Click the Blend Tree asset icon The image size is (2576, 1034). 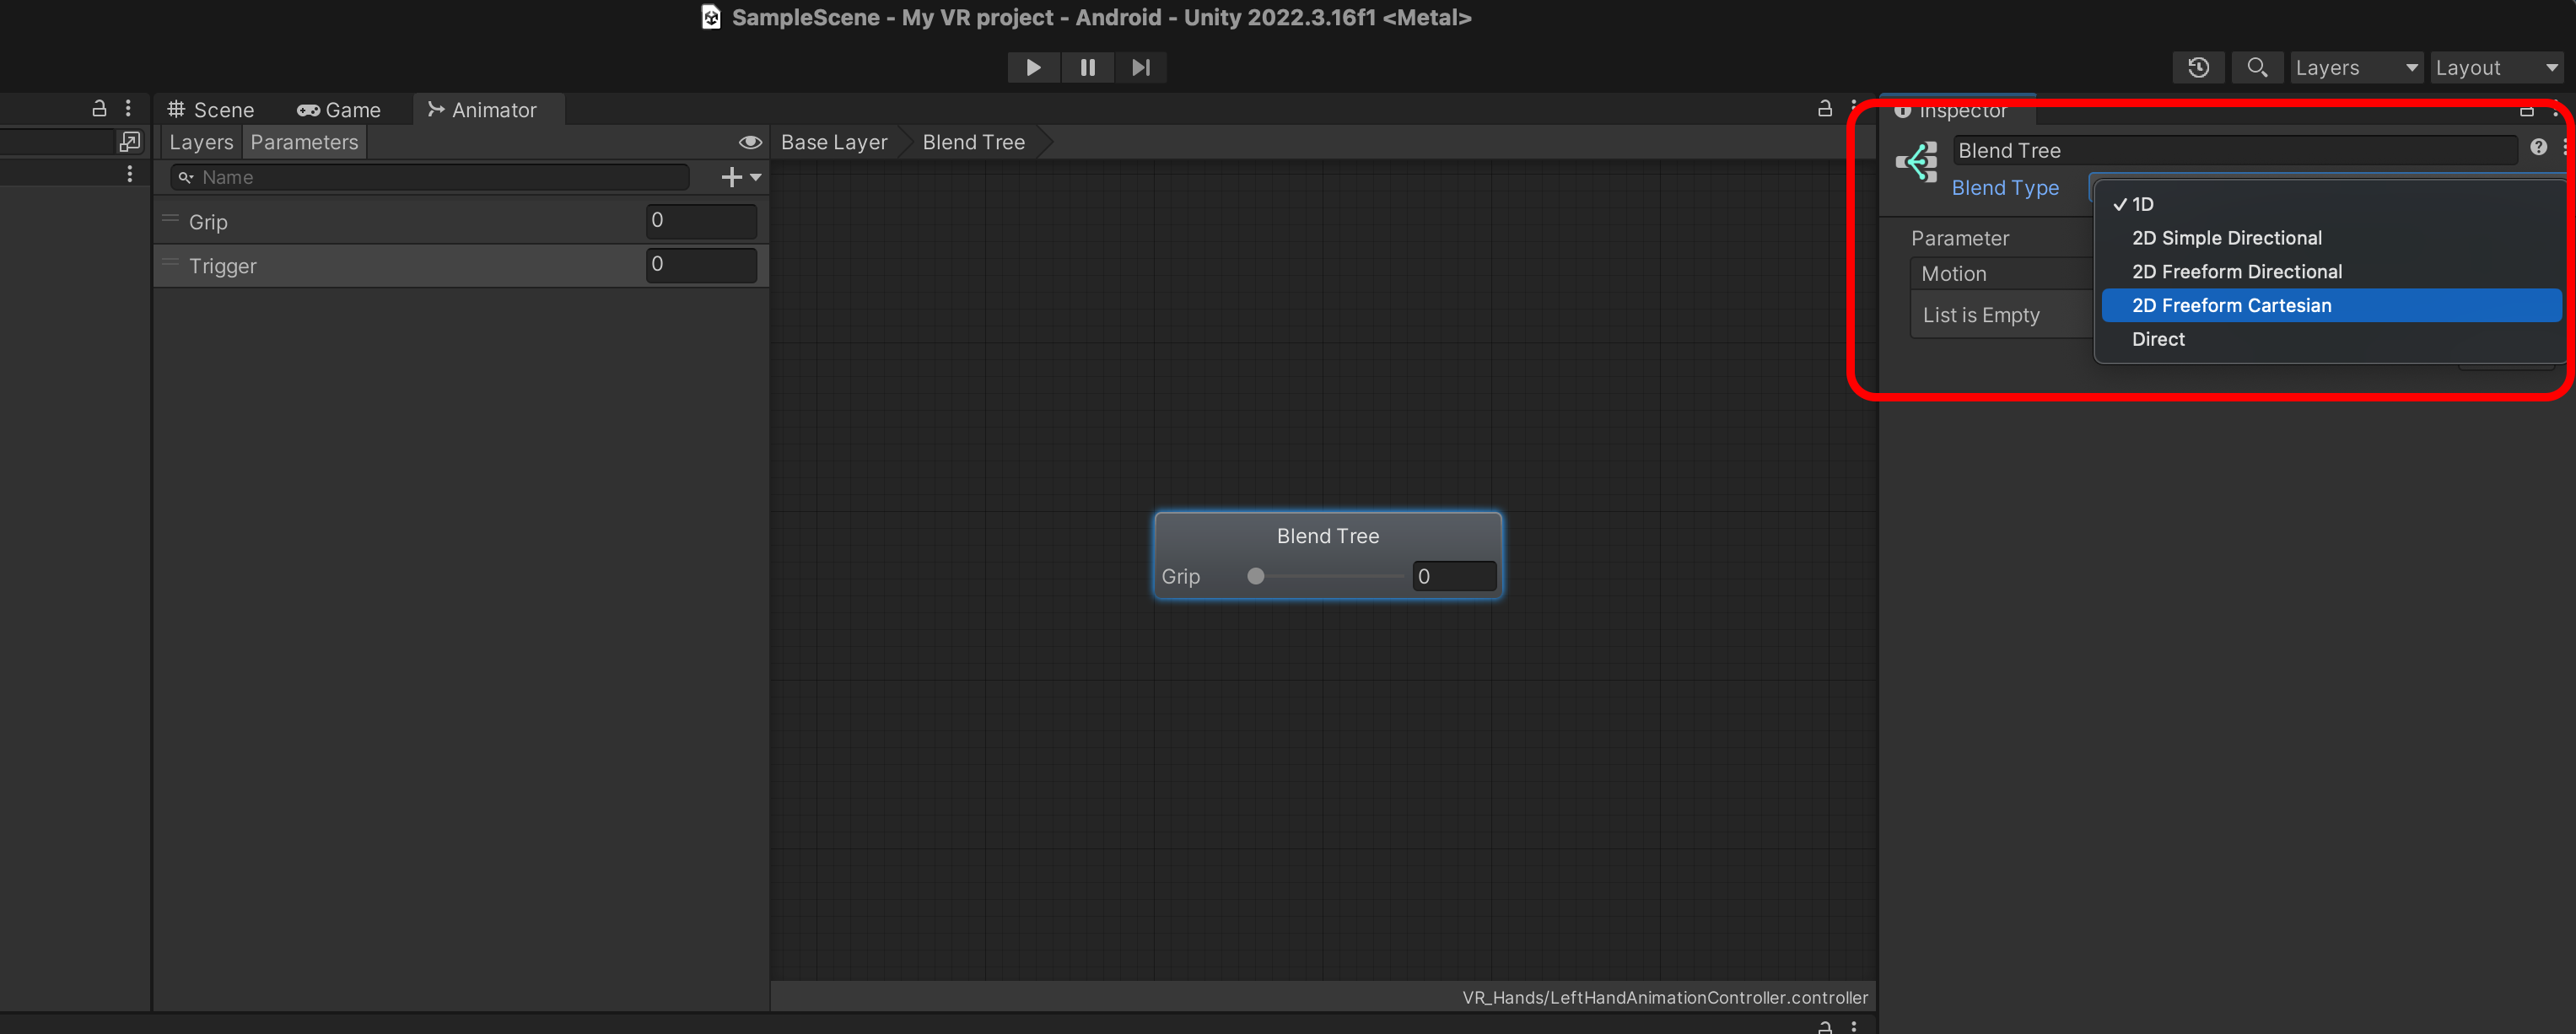pos(1916,162)
